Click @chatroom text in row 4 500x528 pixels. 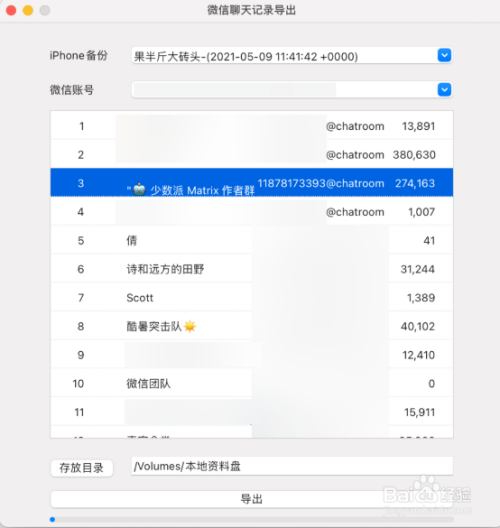tap(355, 212)
